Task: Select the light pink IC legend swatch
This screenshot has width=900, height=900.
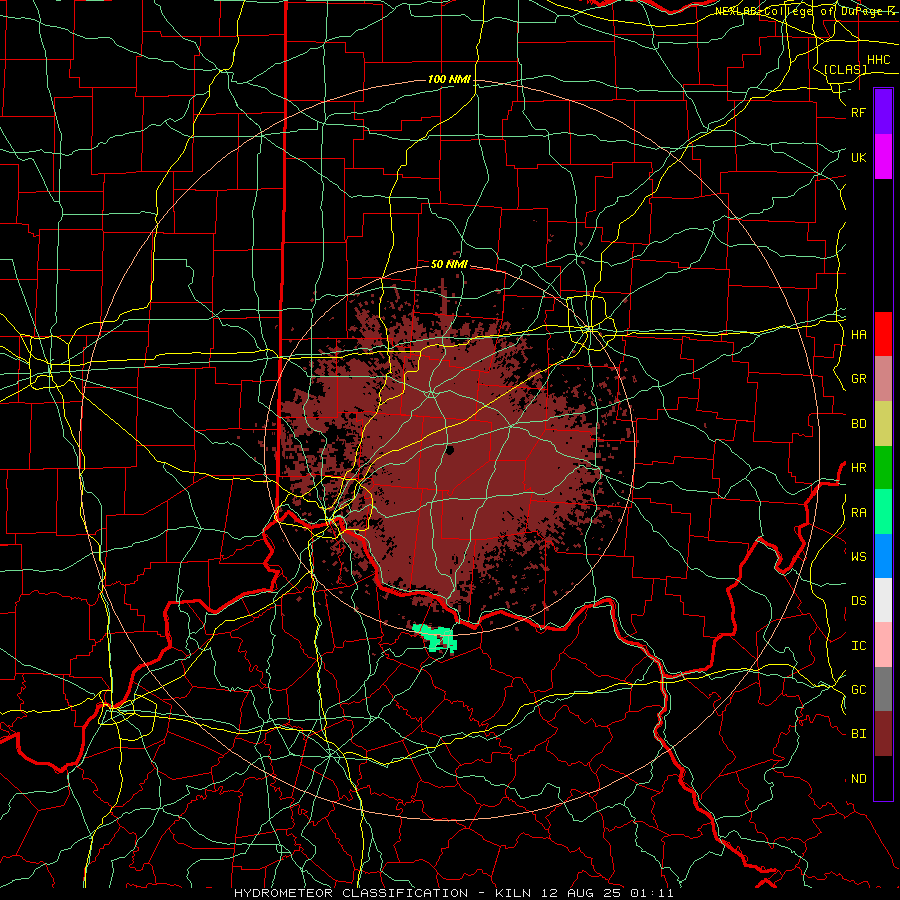Action: click(883, 645)
